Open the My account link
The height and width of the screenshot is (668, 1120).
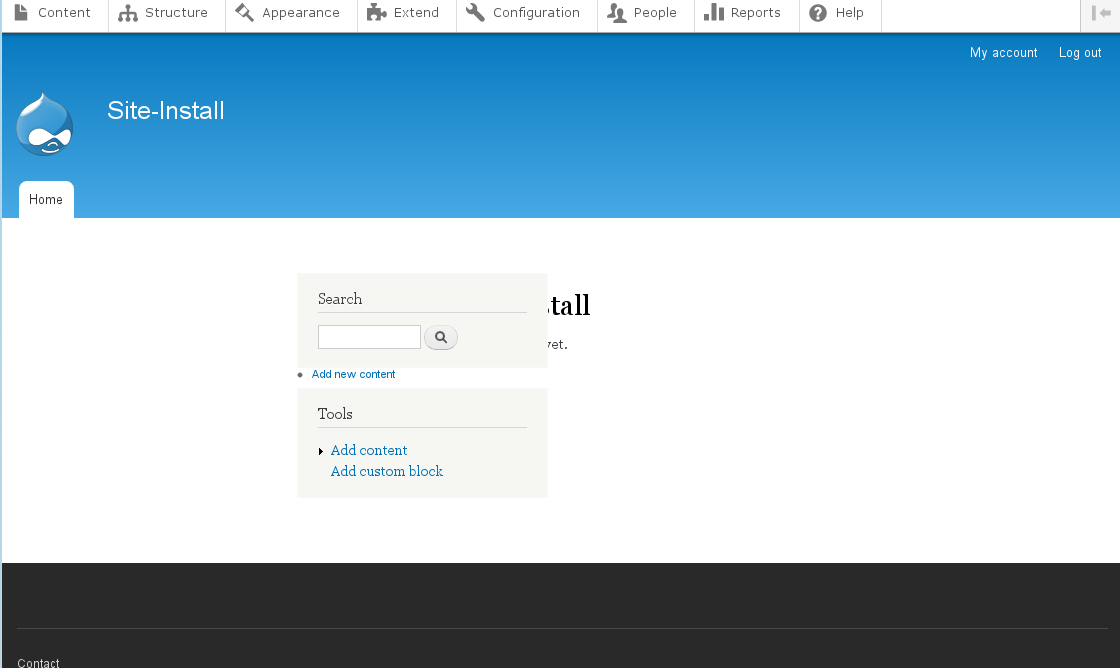pos(1004,52)
